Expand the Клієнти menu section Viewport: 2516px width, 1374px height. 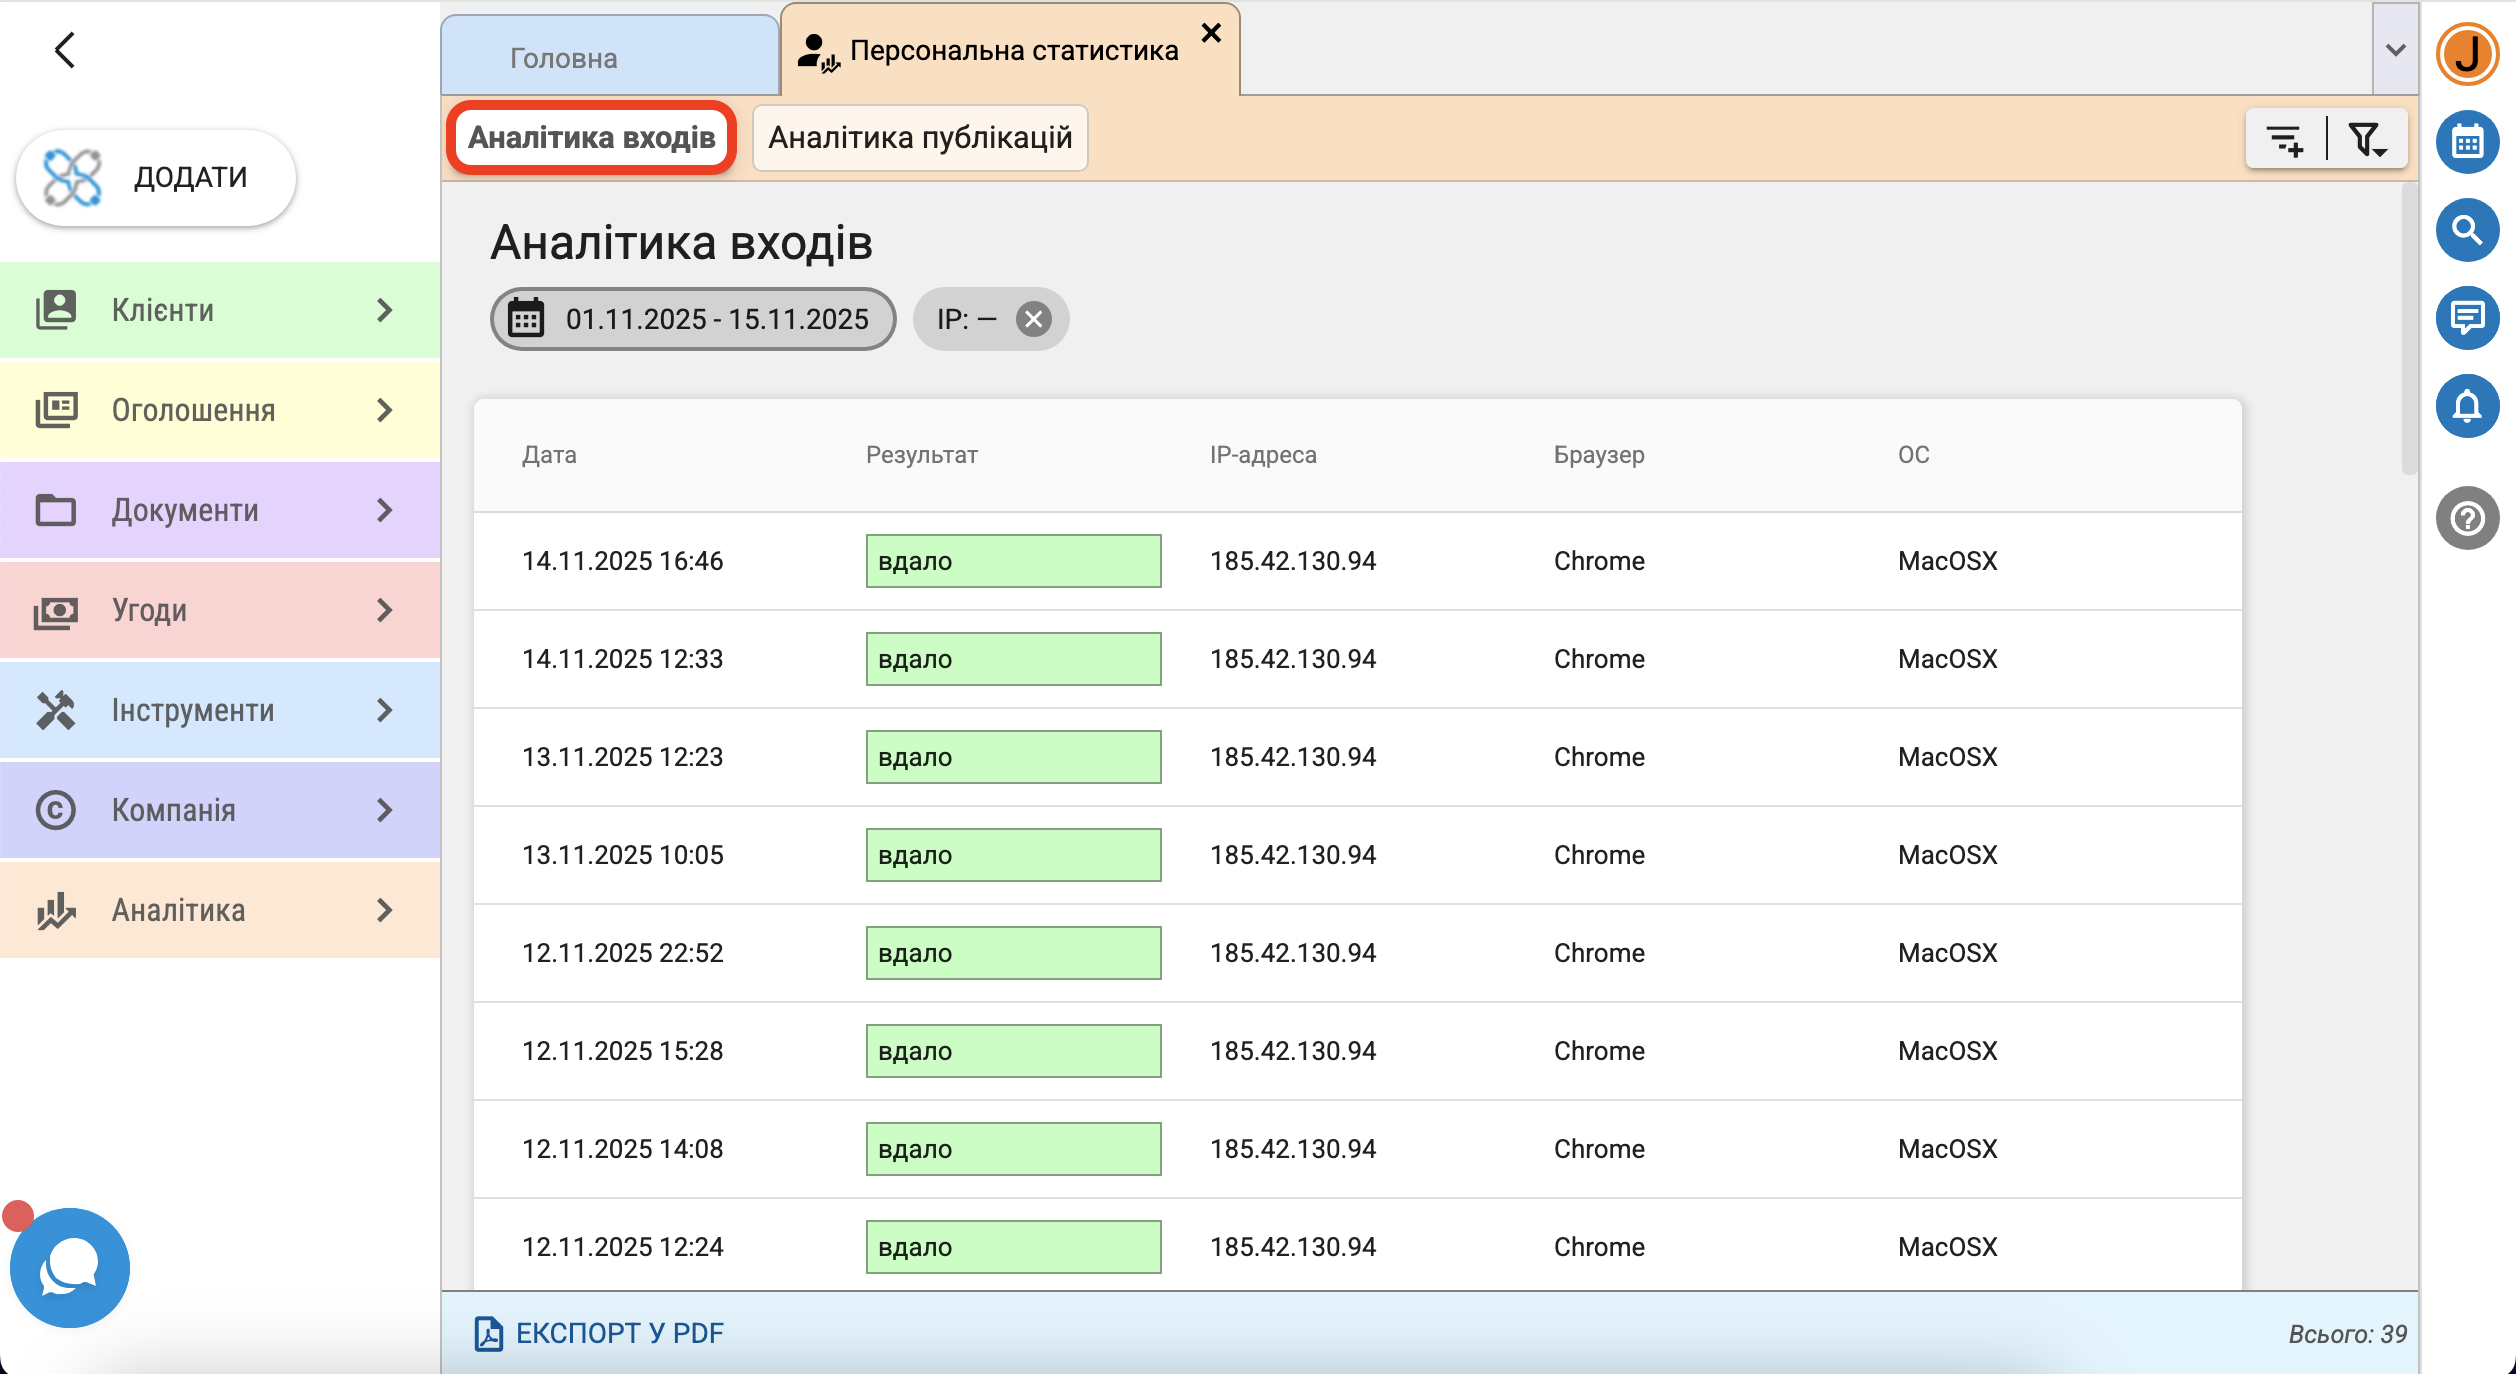[220, 310]
